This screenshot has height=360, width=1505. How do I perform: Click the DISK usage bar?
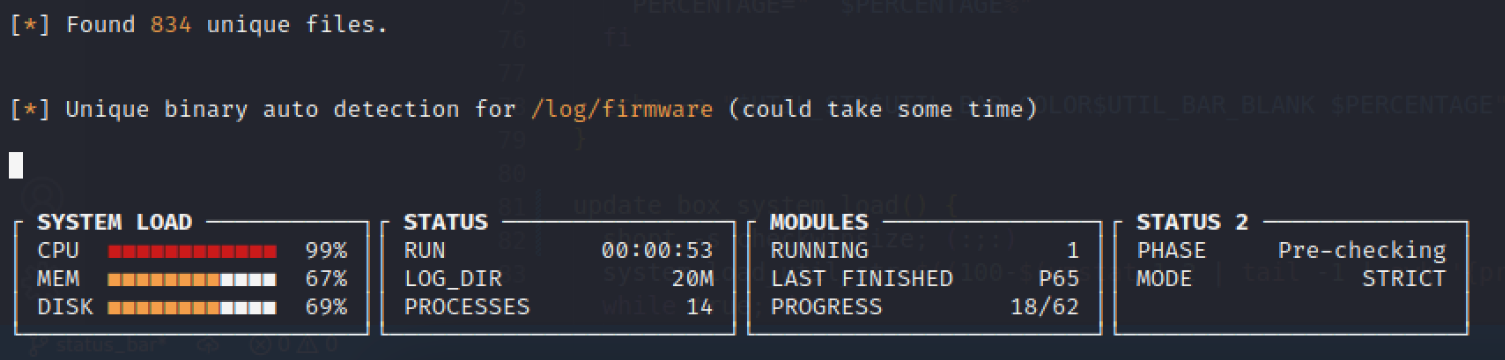point(192,307)
